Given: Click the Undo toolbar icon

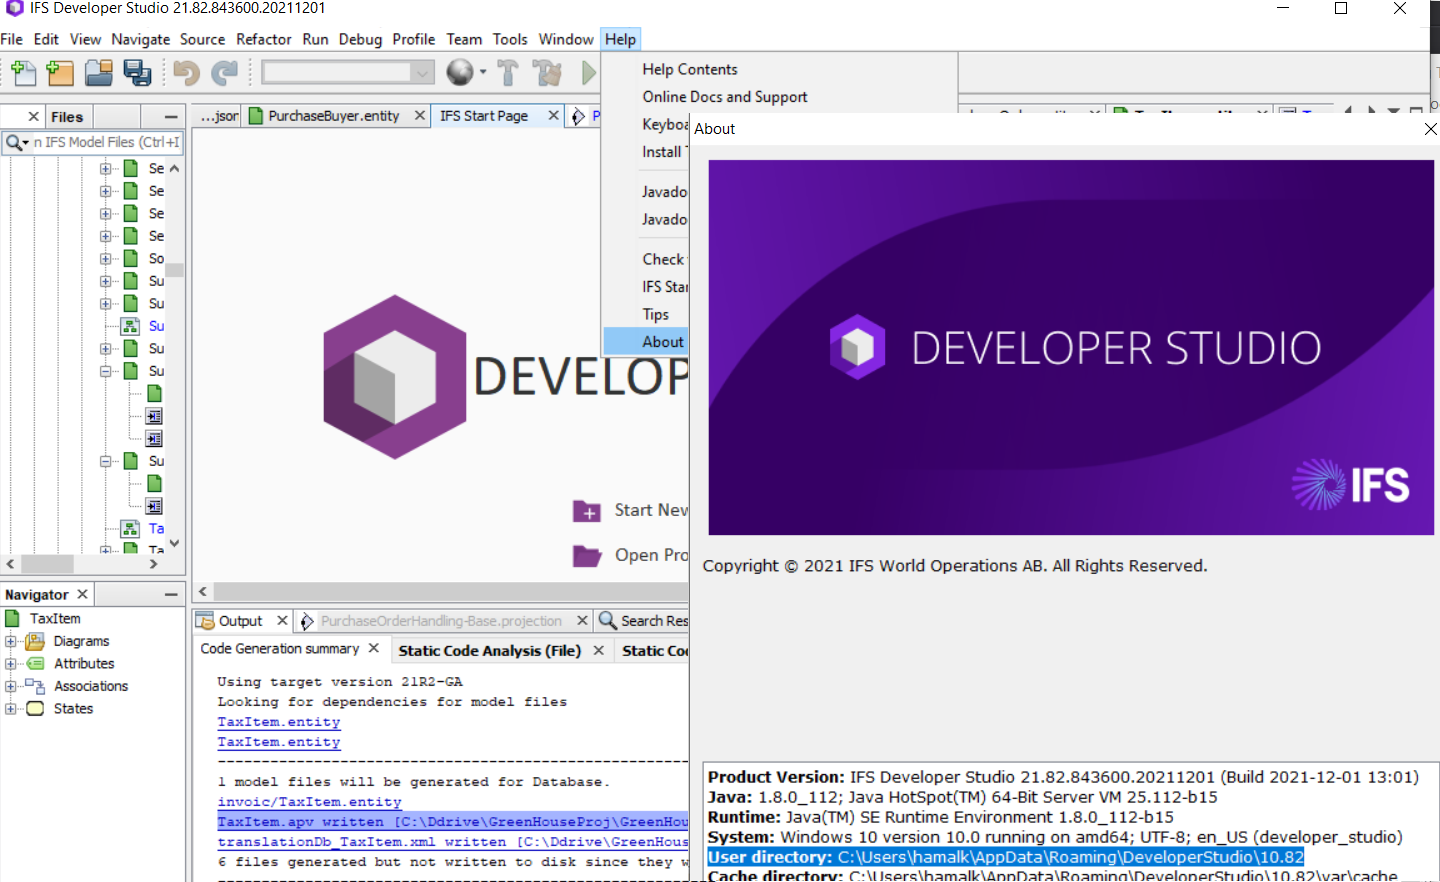Looking at the screenshot, I should pos(186,72).
